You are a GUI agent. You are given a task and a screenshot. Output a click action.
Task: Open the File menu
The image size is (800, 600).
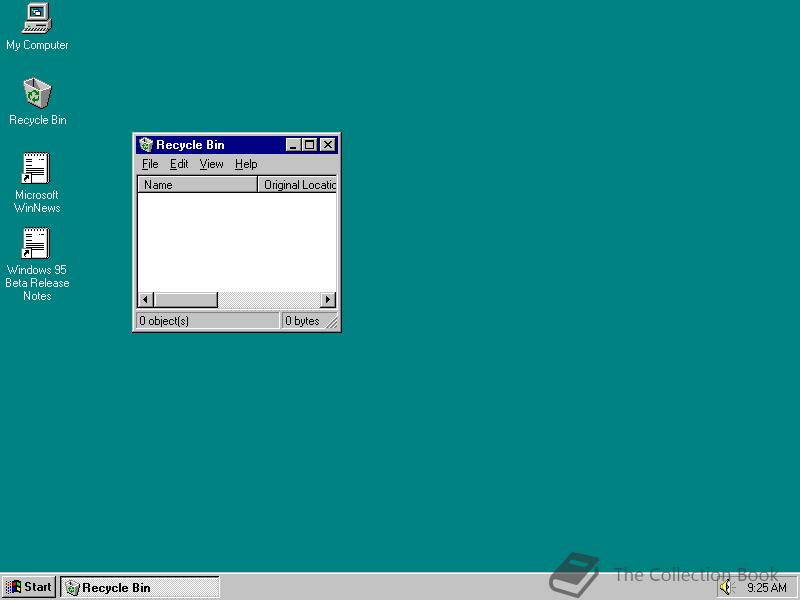click(x=150, y=164)
